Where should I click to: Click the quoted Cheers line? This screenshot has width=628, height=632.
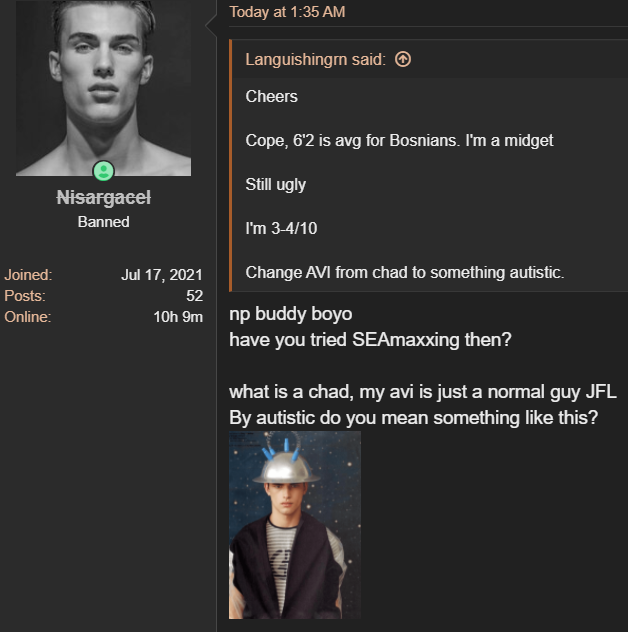[271, 97]
